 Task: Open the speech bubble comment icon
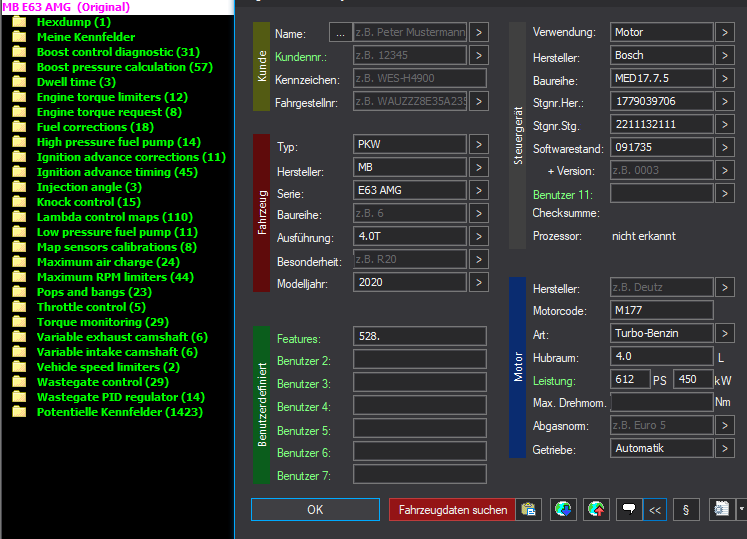point(629,509)
